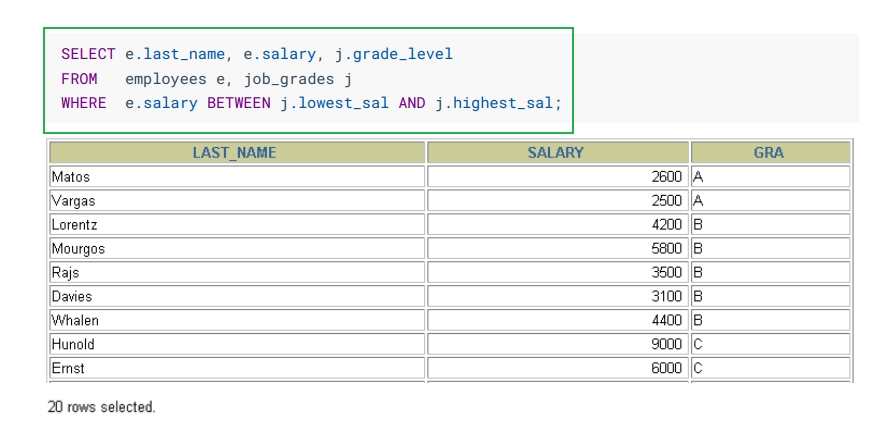
Task: Click salary value 4400
Action: [x=666, y=320]
